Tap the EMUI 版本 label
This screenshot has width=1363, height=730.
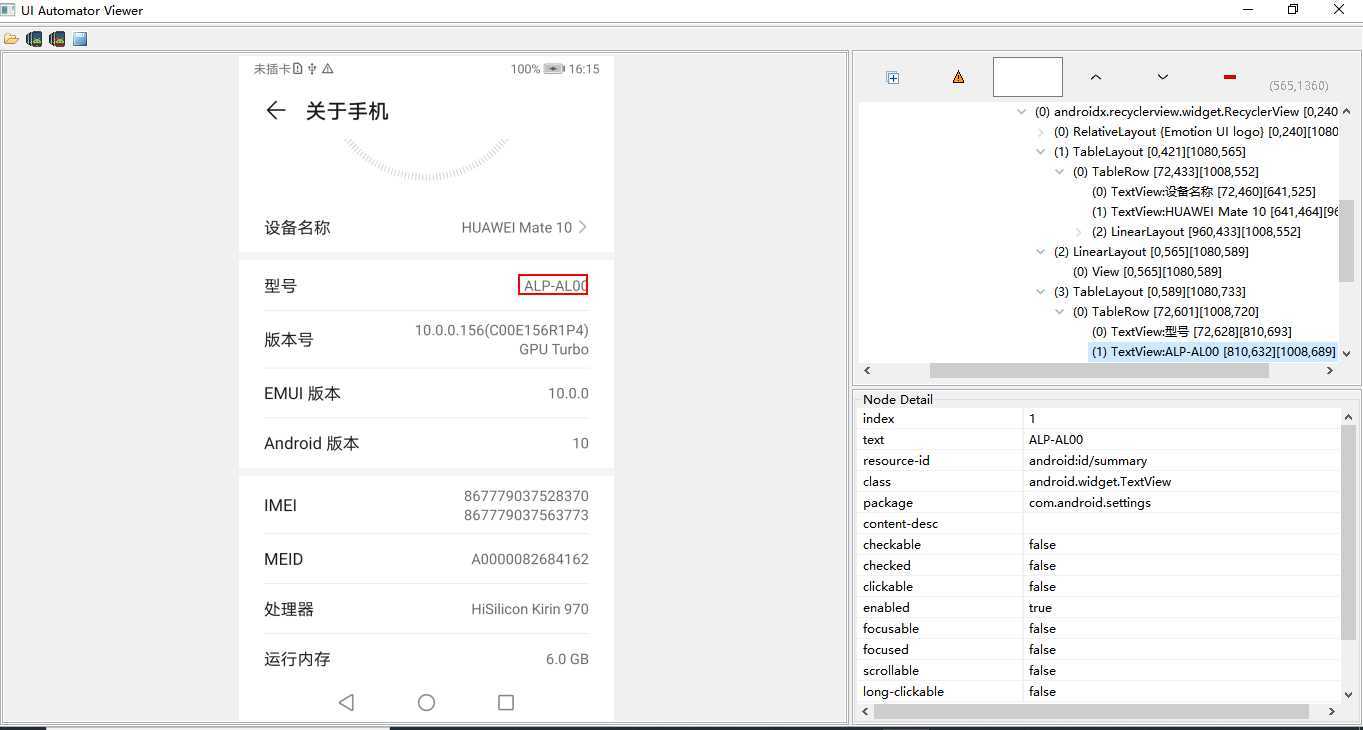(302, 394)
